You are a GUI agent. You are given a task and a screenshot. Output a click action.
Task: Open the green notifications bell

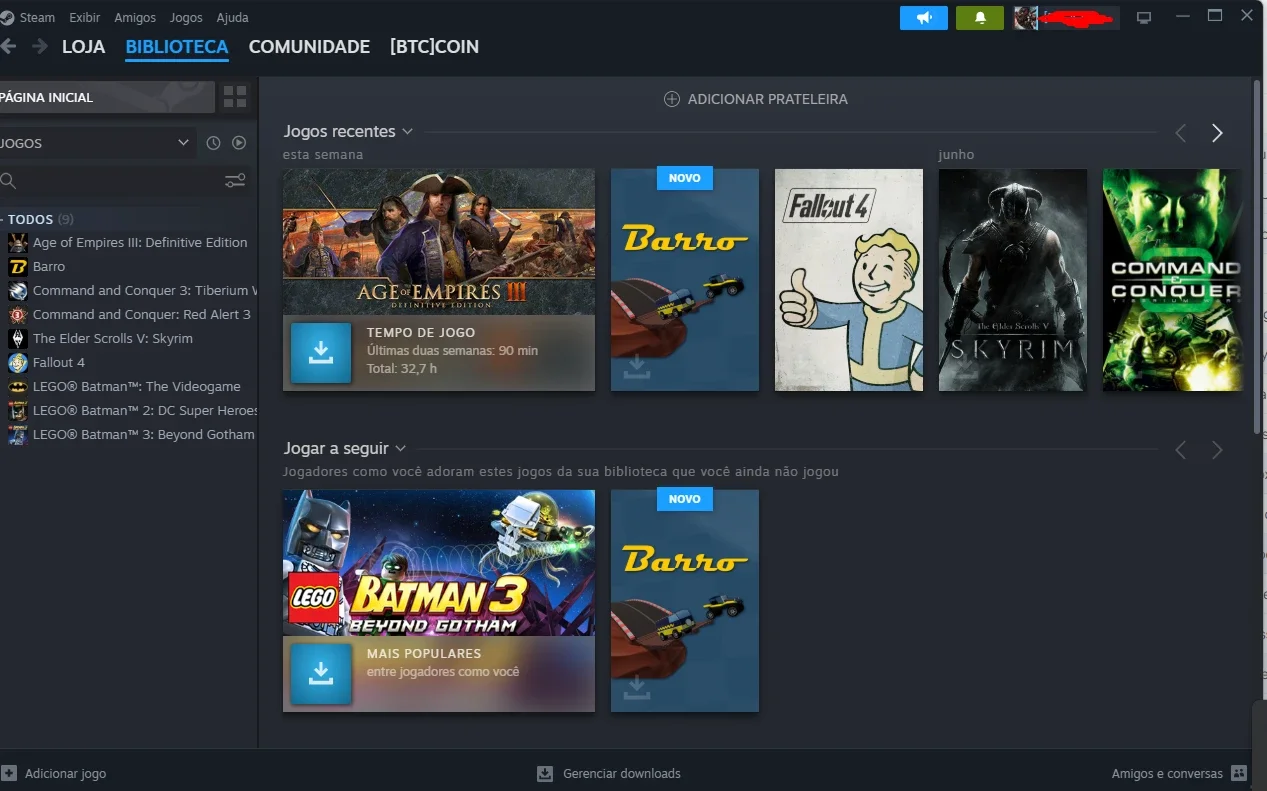click(x=980, y=17)
